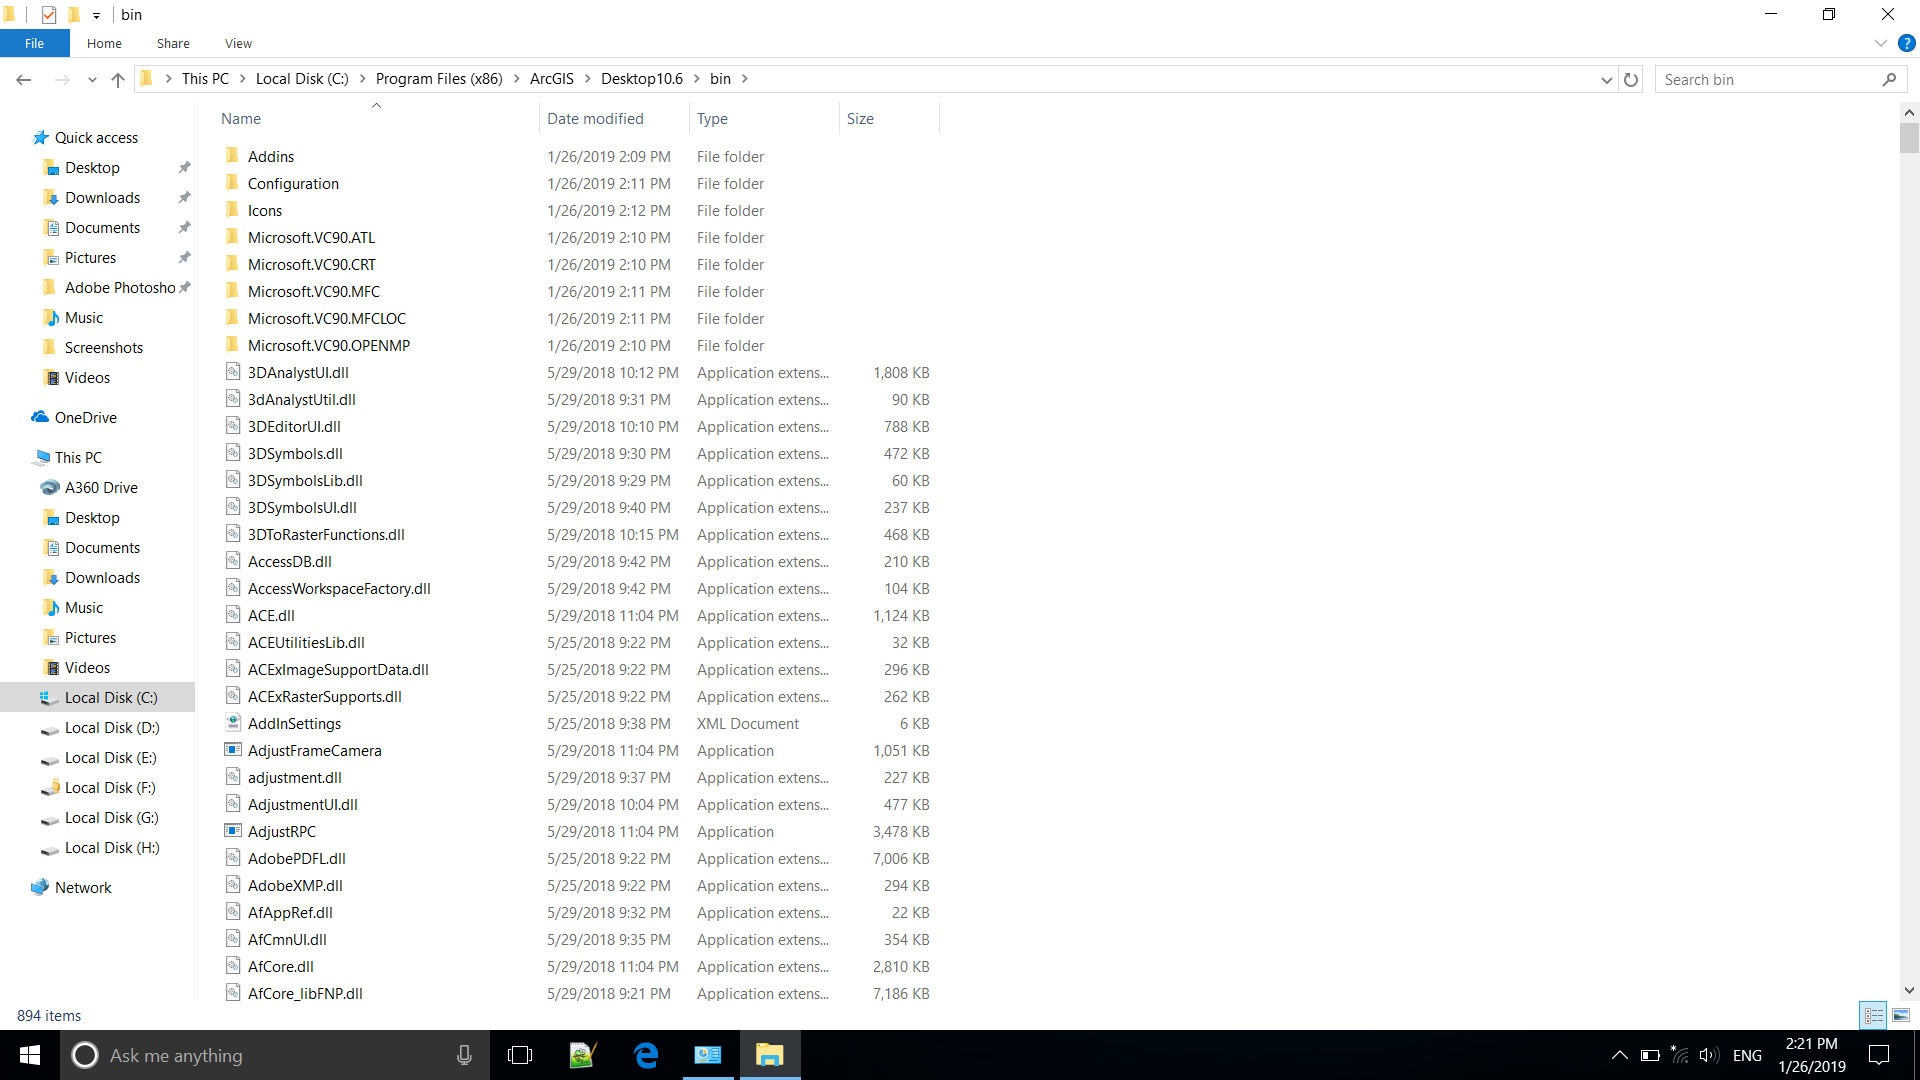
Task: Expand the ribbon with the chevron
Action: pos(1880,43)
